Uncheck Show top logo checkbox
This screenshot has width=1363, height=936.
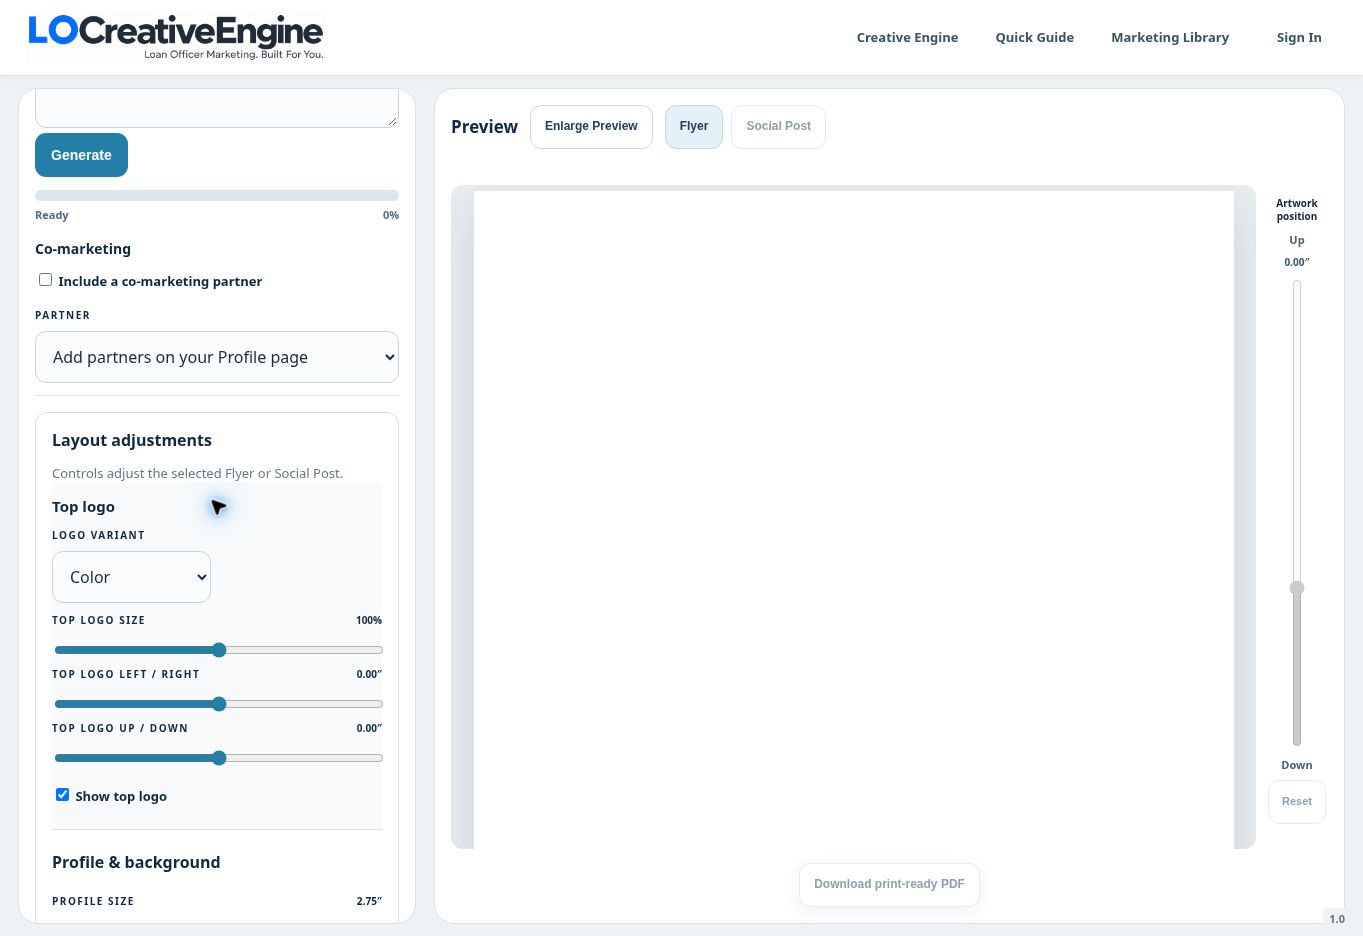(x=62, y=795)
